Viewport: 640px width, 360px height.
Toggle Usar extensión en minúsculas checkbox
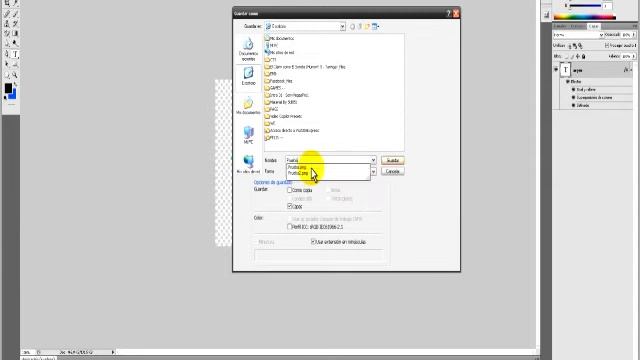pyautogui.click(x=313, y=242)
